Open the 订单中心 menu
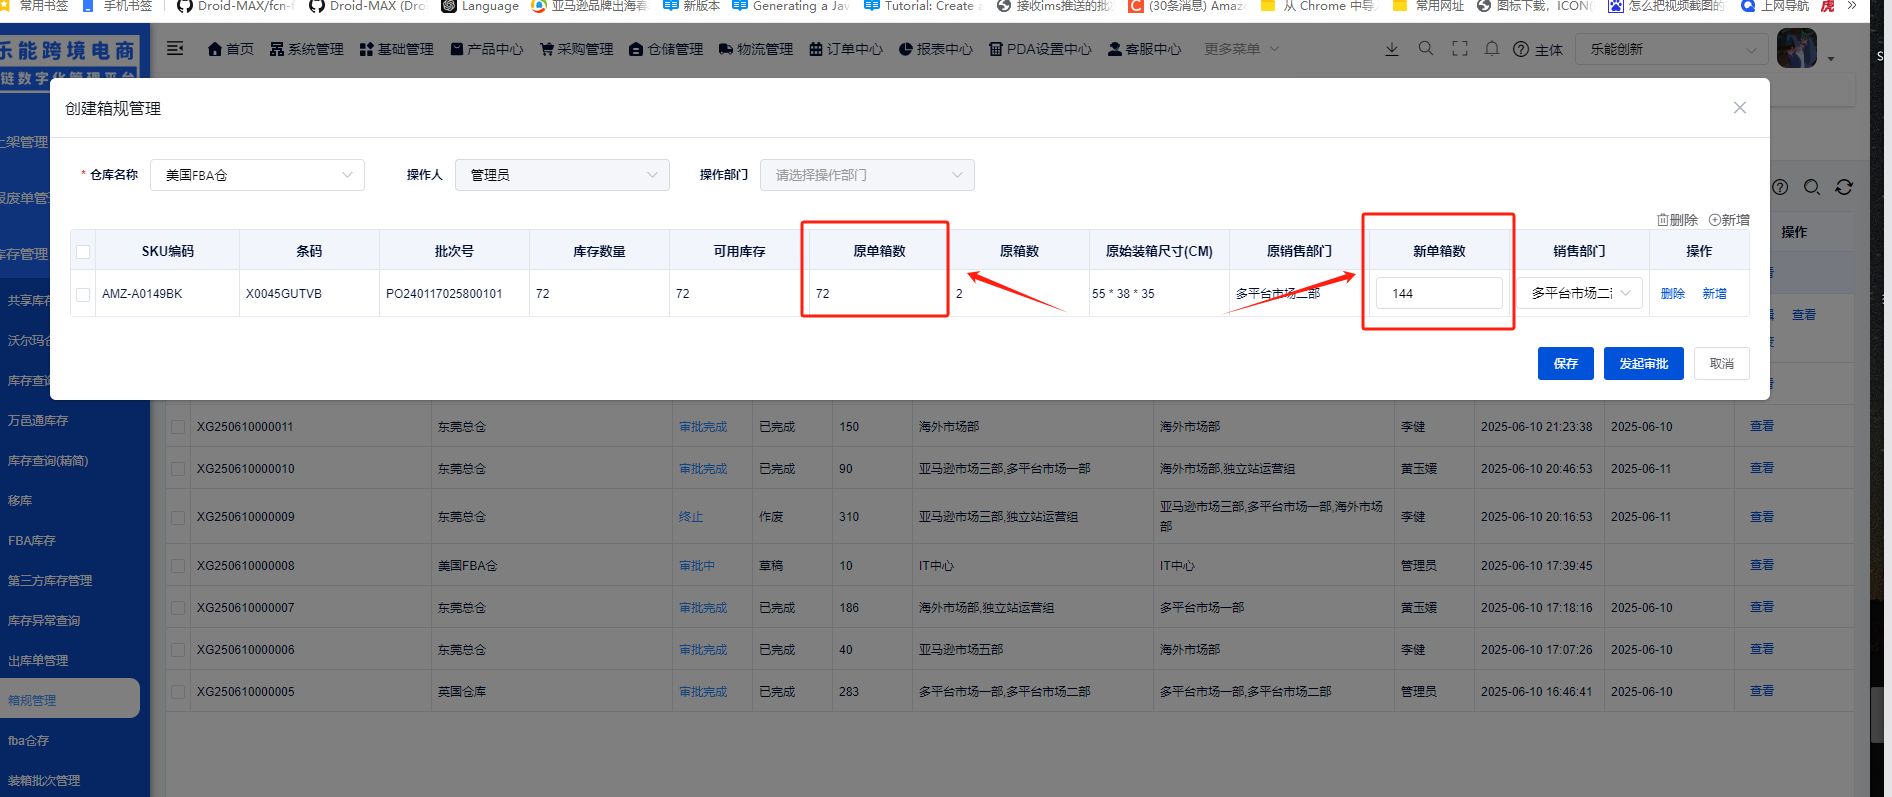 [x=846, y=49]
